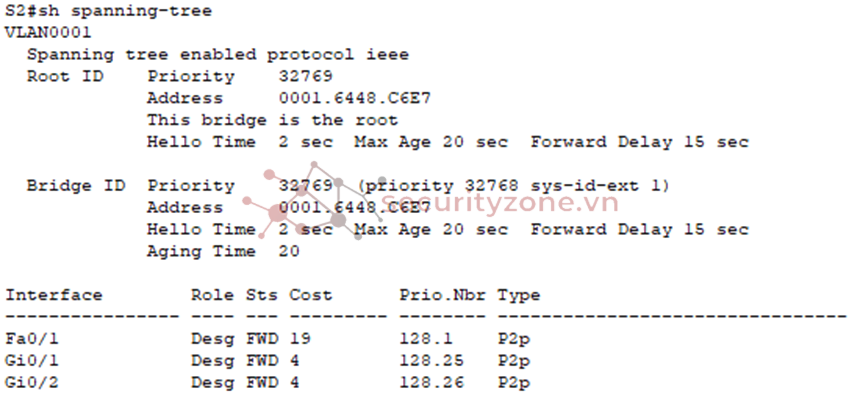Click the Role column header
The image size is (860, 400).
[212, 295]
